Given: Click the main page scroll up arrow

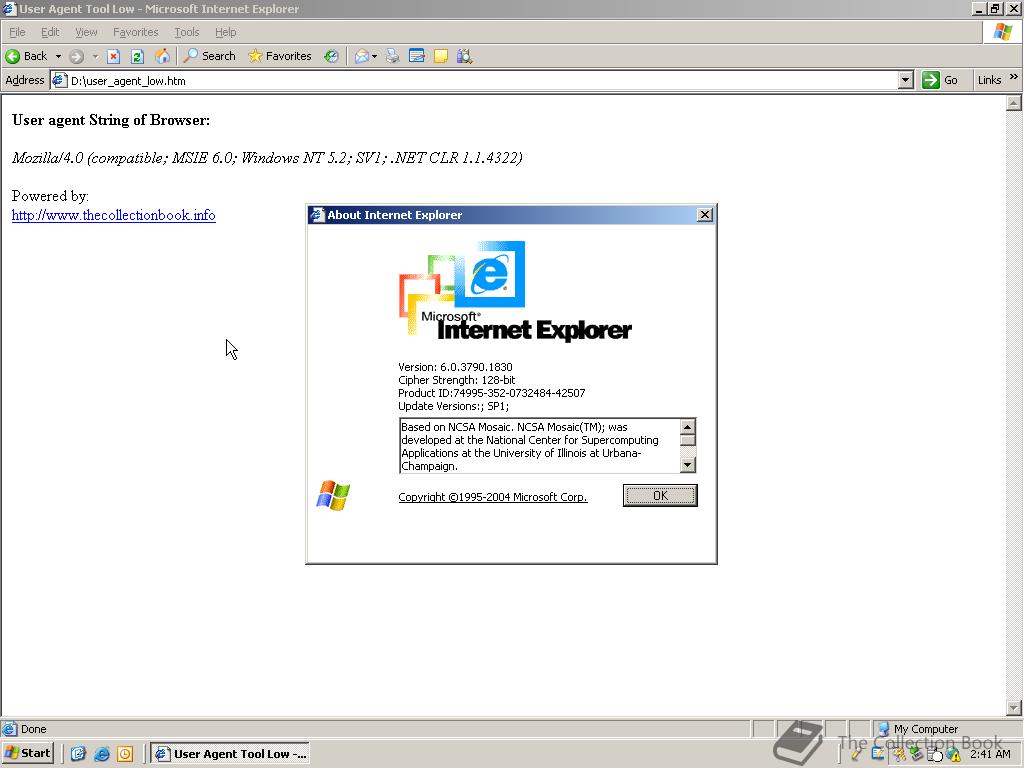Looking at the screenshot, I should [x=1014, y=103].
